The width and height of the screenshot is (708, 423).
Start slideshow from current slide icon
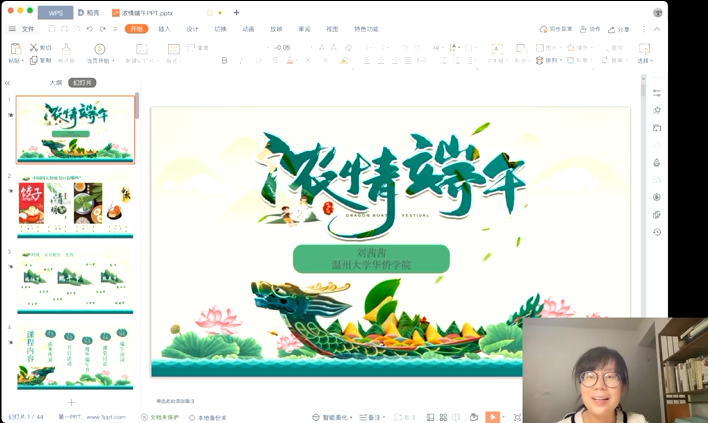pos(99,49)
